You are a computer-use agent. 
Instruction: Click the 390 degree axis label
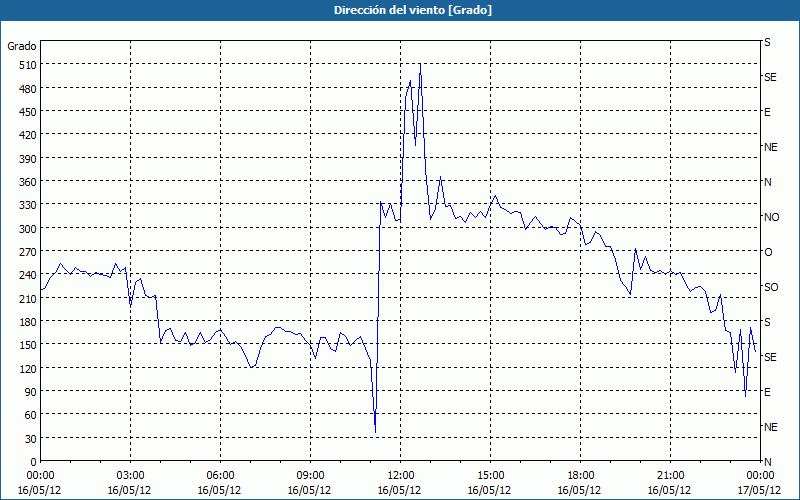click(x=28, y=159)
